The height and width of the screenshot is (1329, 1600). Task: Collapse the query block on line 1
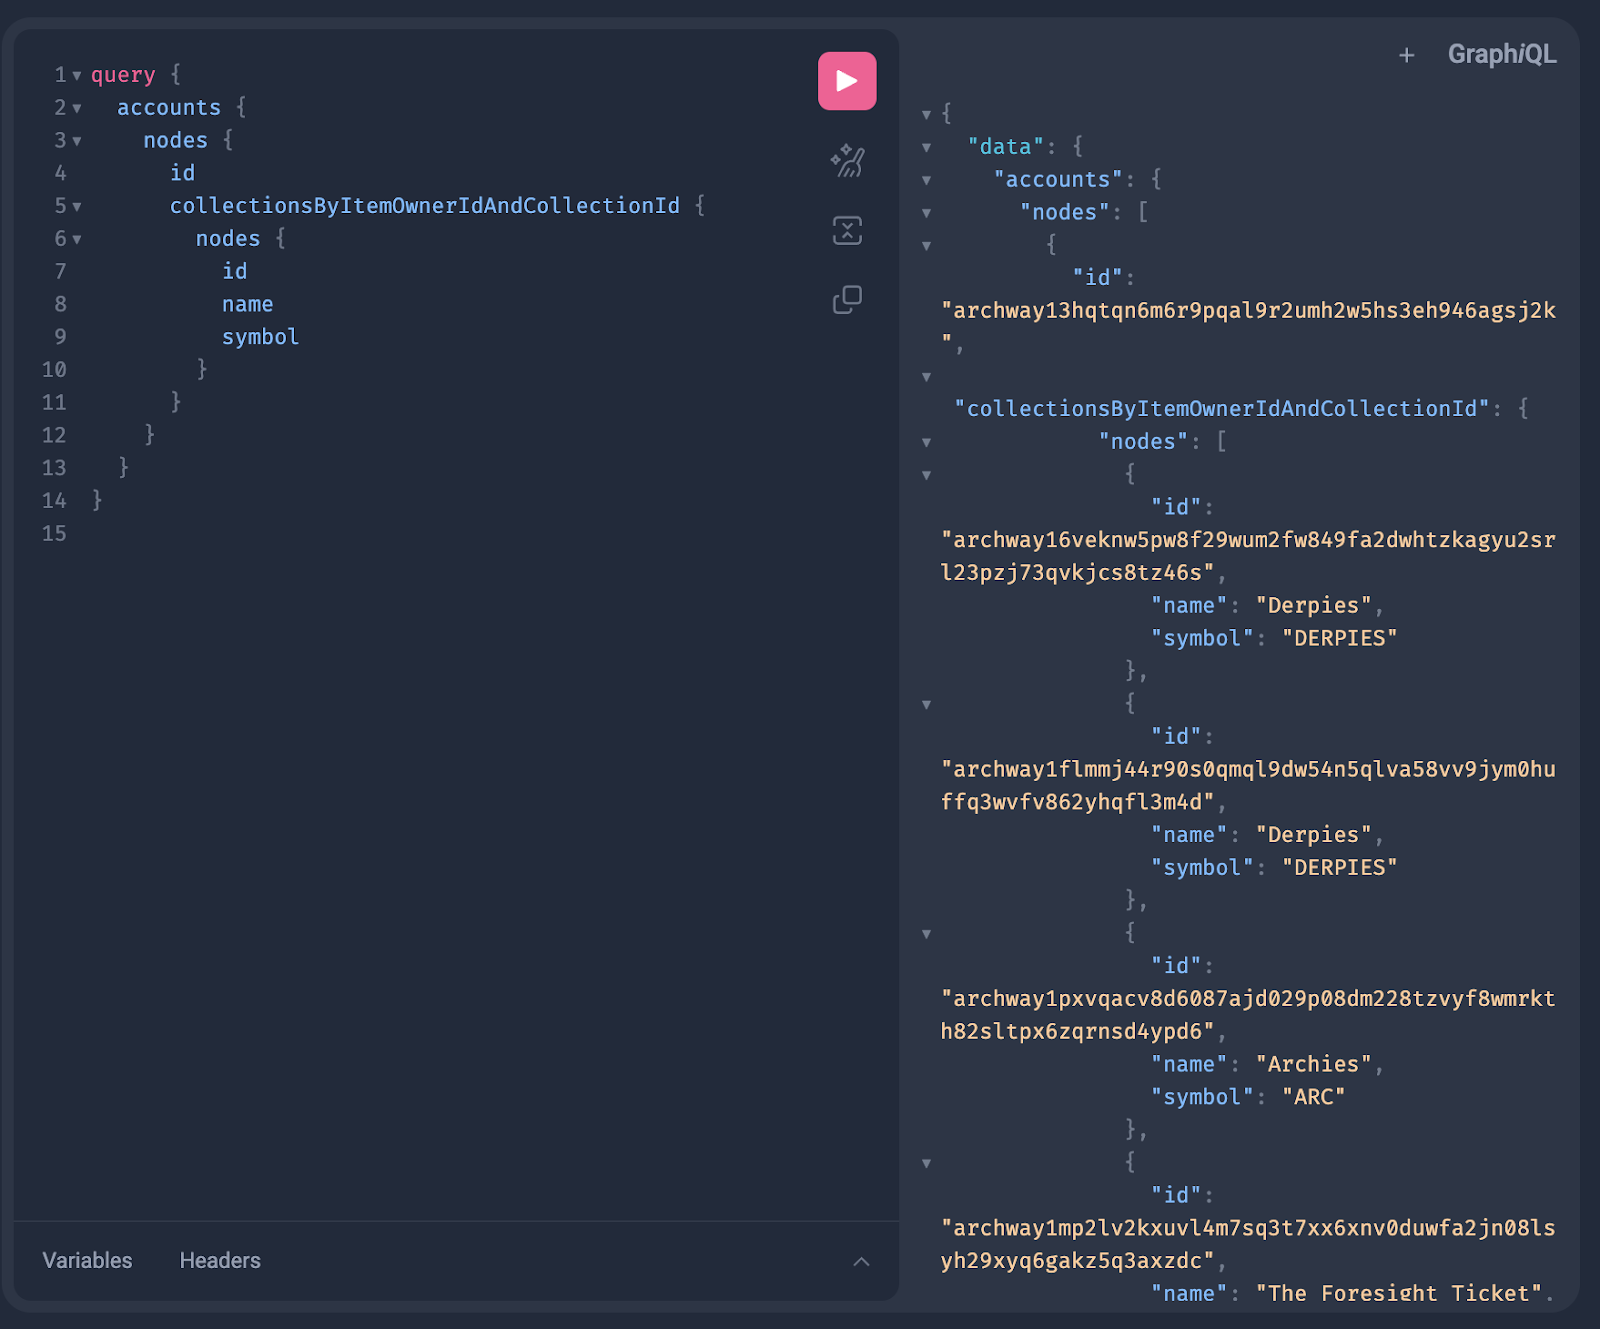coord(77,76)
